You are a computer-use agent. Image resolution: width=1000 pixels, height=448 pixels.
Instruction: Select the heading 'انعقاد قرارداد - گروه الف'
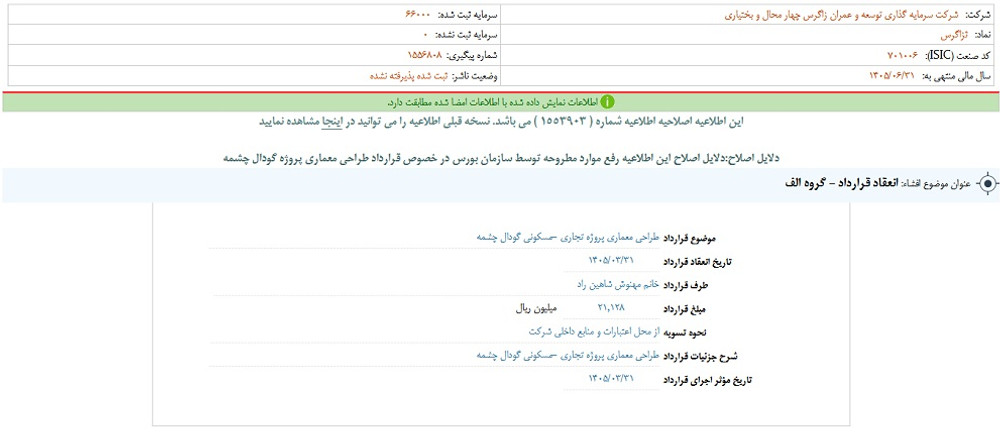[x=841, y=183]
